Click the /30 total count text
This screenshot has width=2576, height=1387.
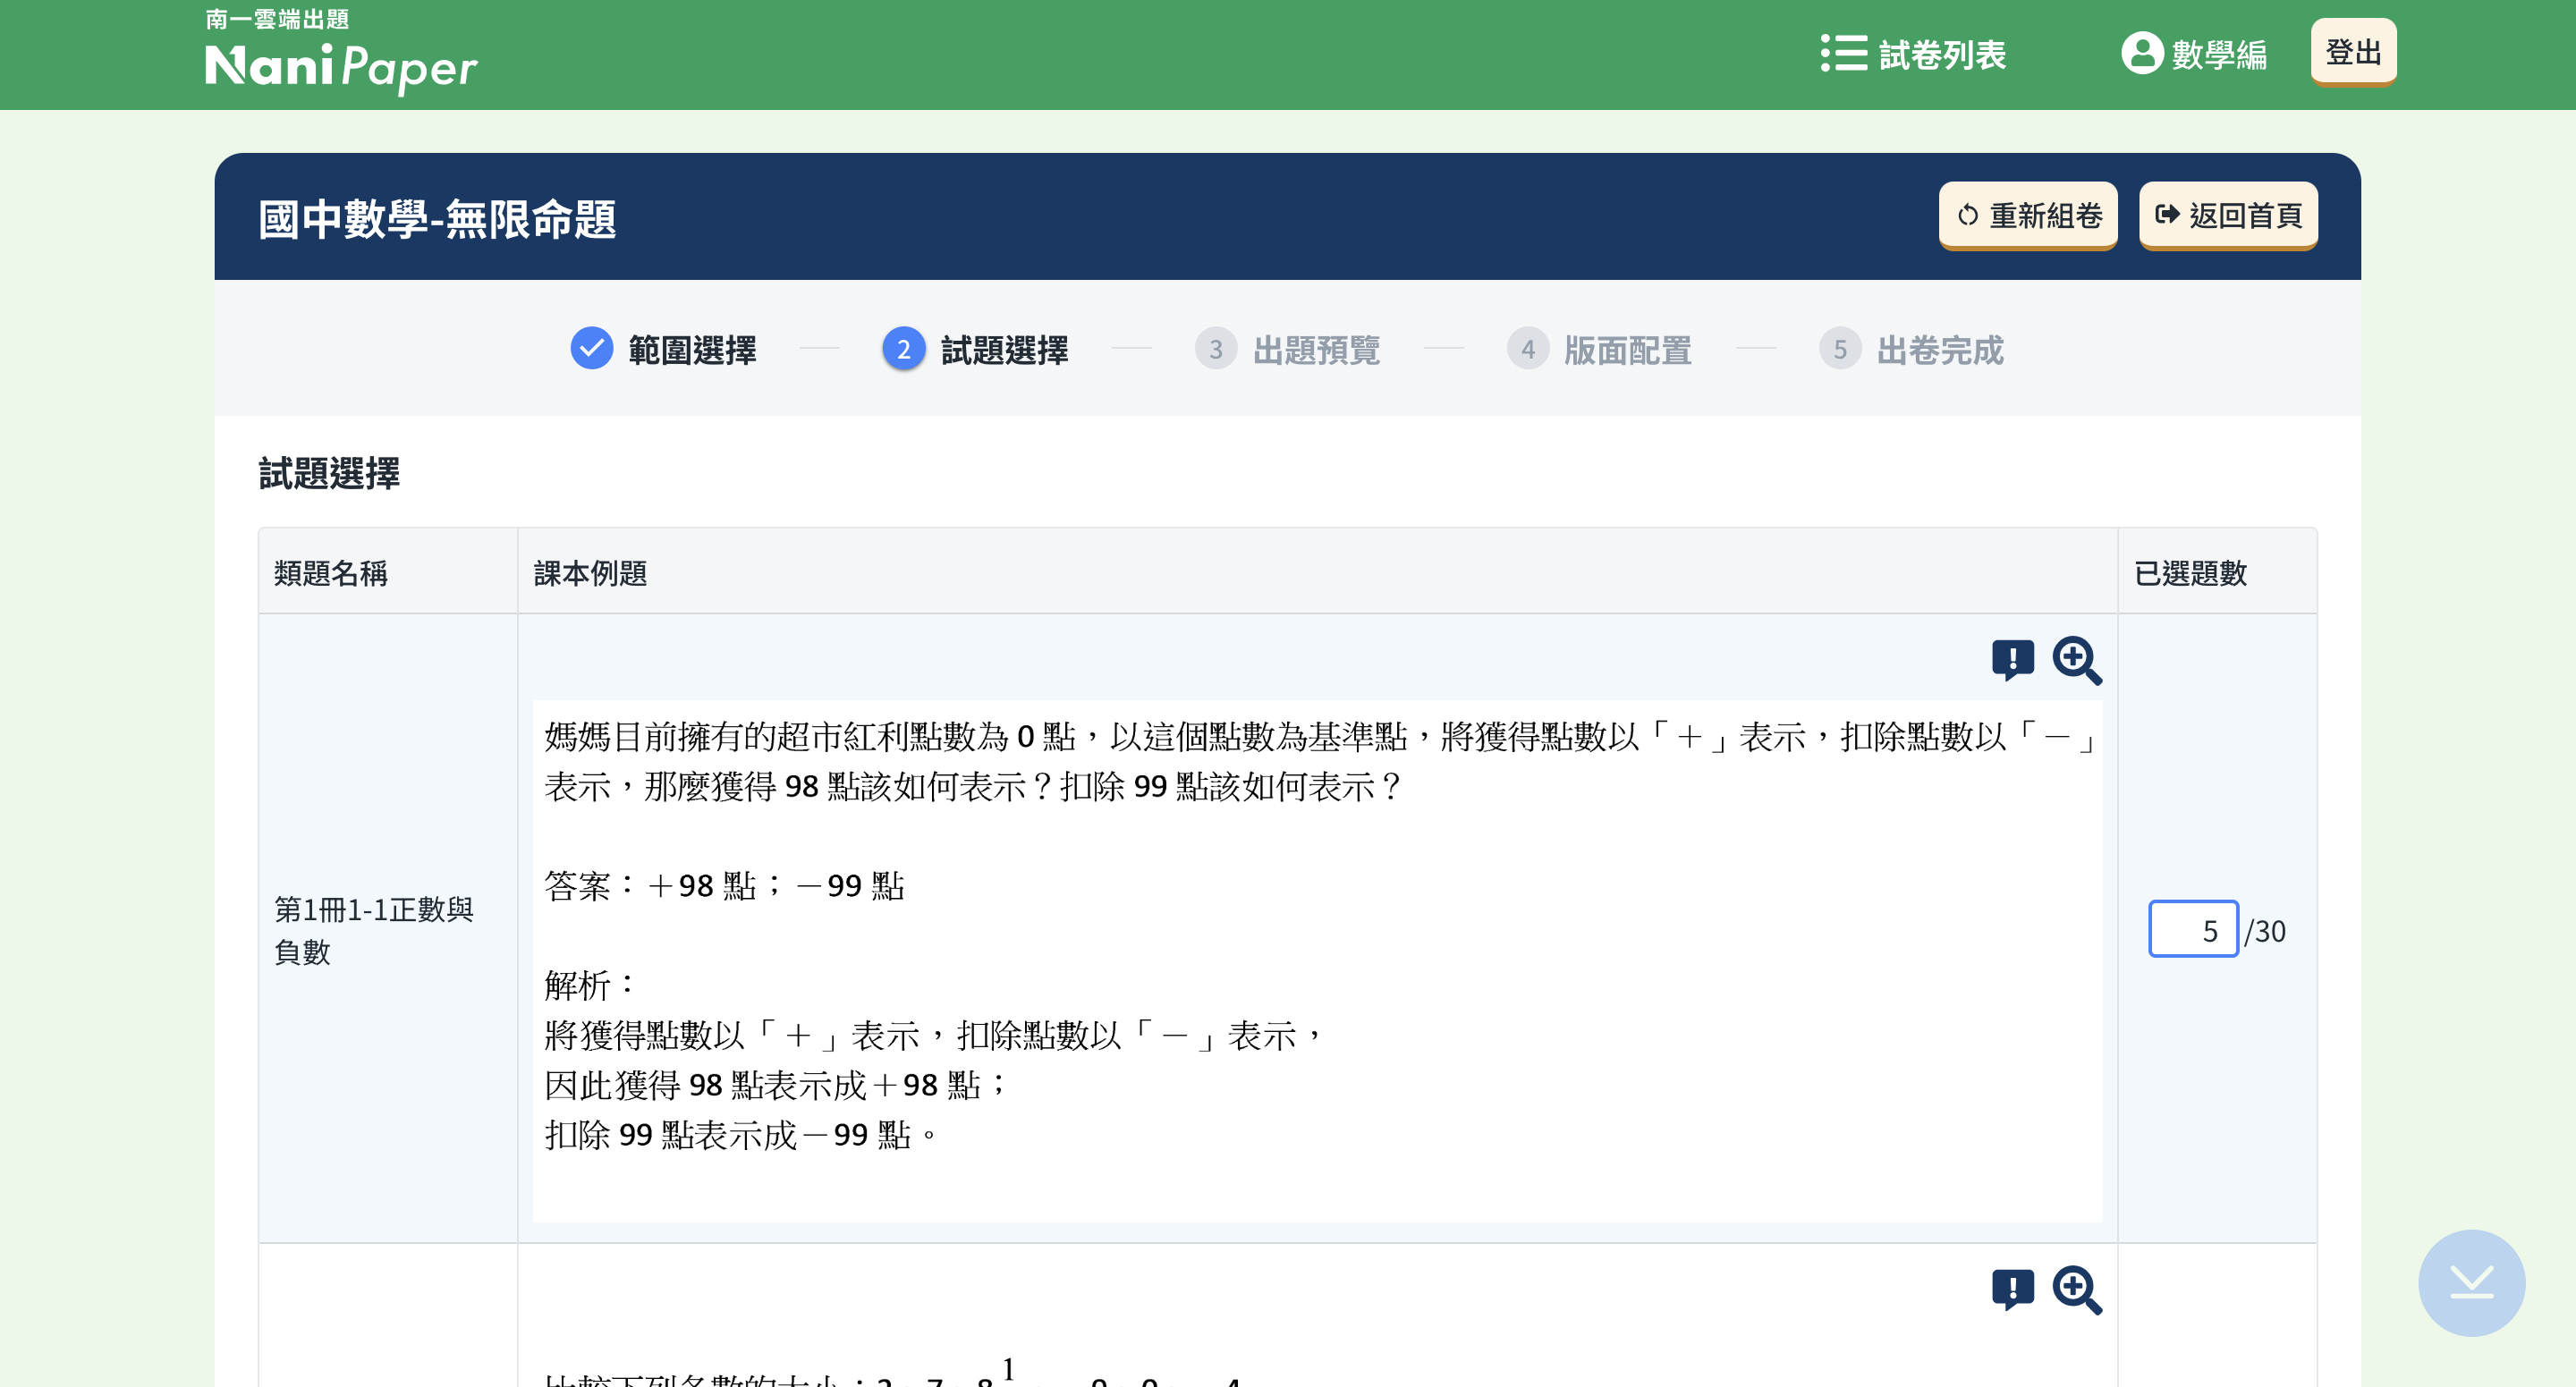(x=2265, y=931)
